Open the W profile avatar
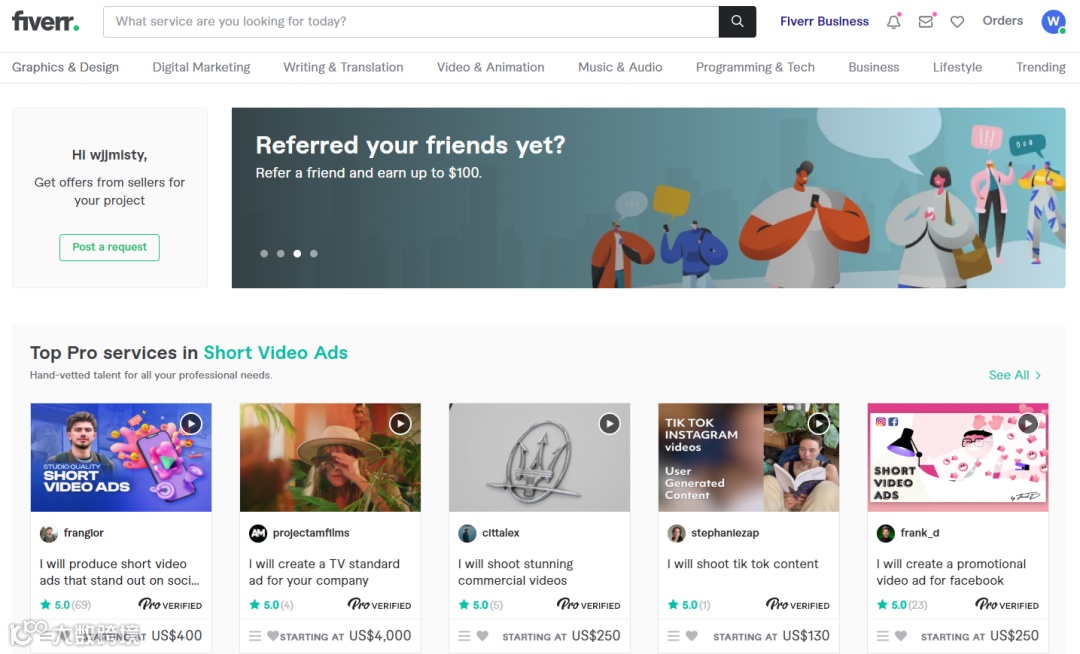This screenshot has width=1080, height=654. (x=1053, y=21)
